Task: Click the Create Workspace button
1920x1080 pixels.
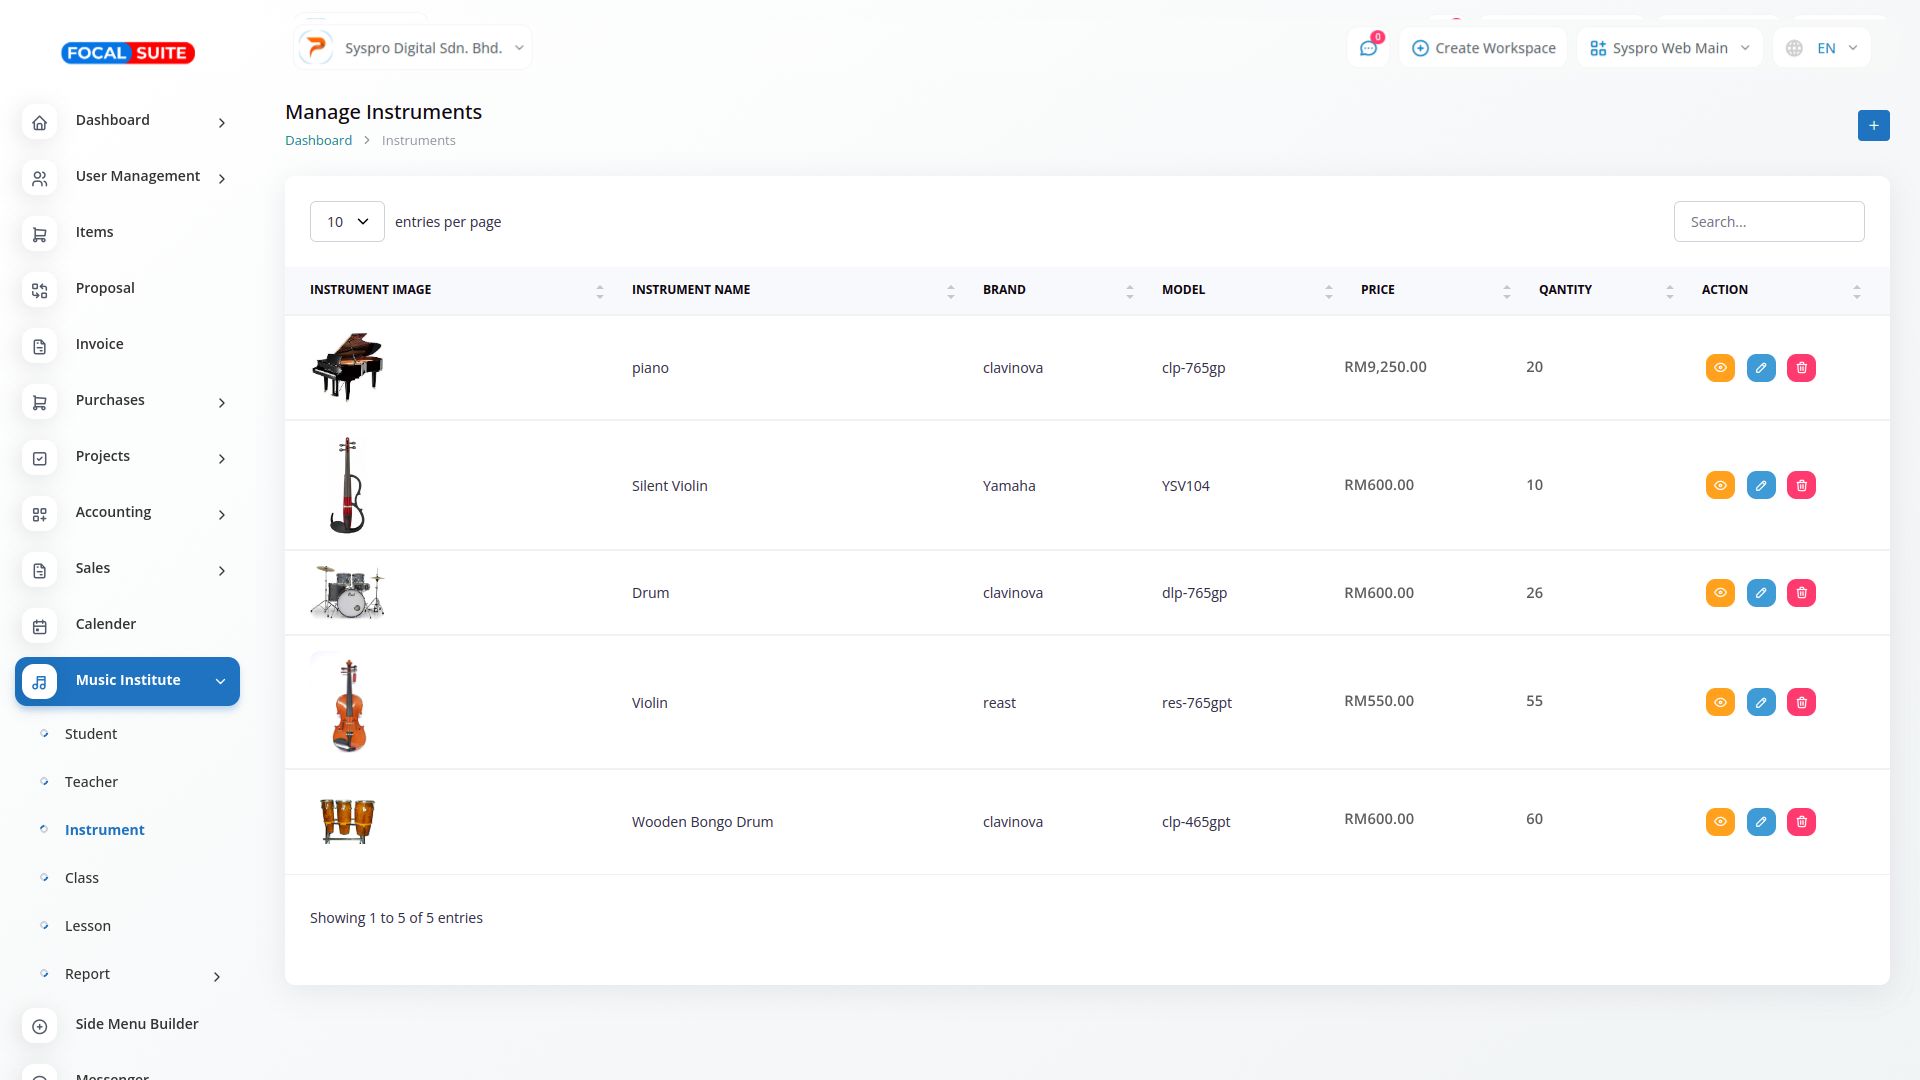Action: click(1483, 48)
